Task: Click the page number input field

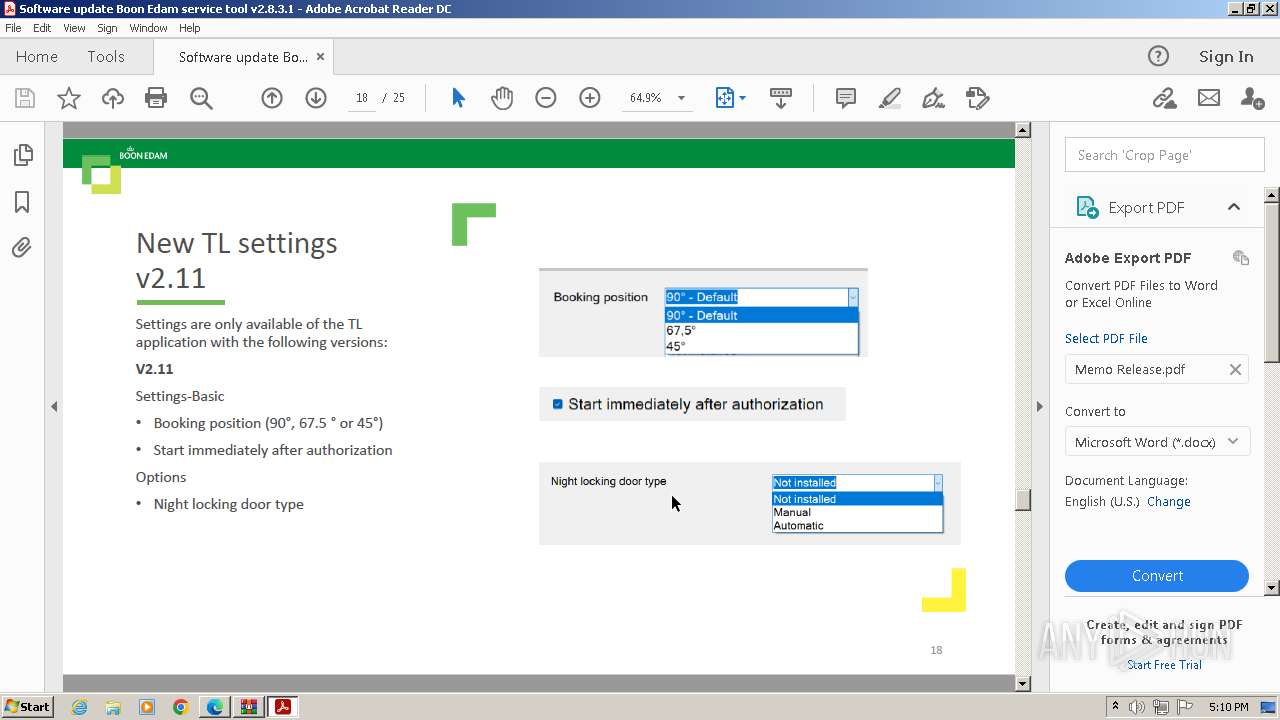Action: (x=362, y=98)
